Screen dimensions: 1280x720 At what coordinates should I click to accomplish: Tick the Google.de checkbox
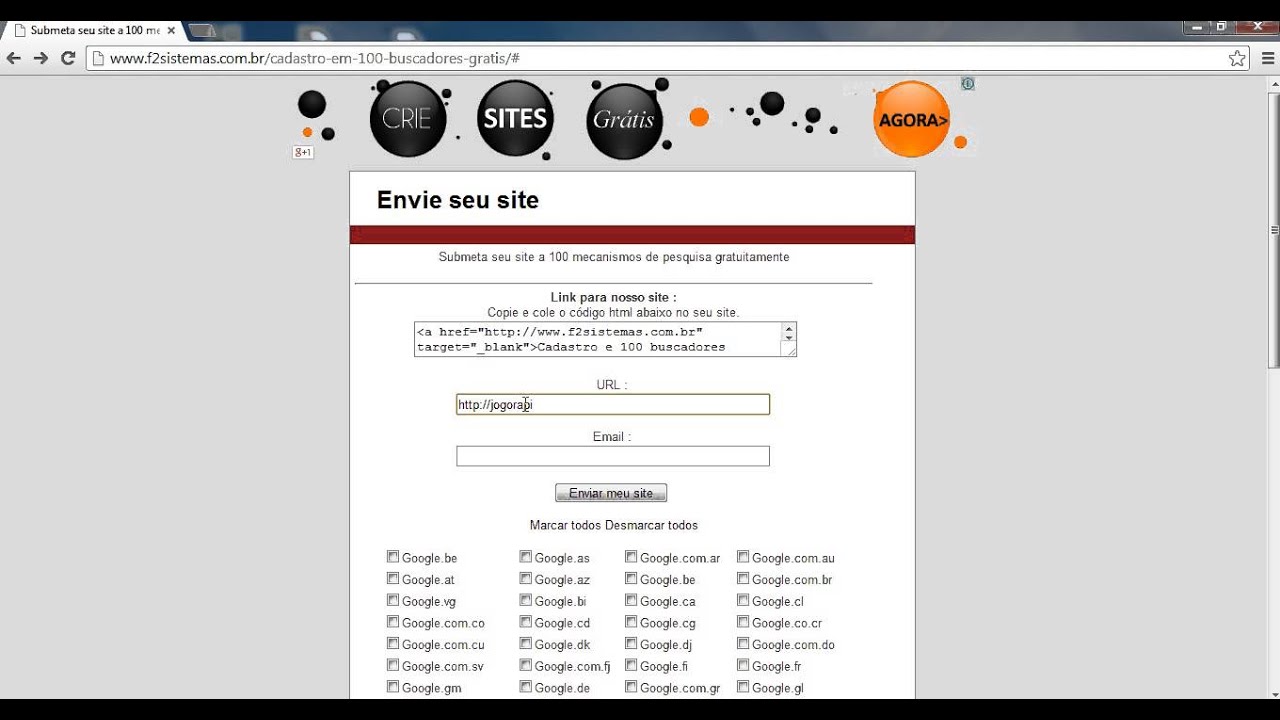click(526, 687)
